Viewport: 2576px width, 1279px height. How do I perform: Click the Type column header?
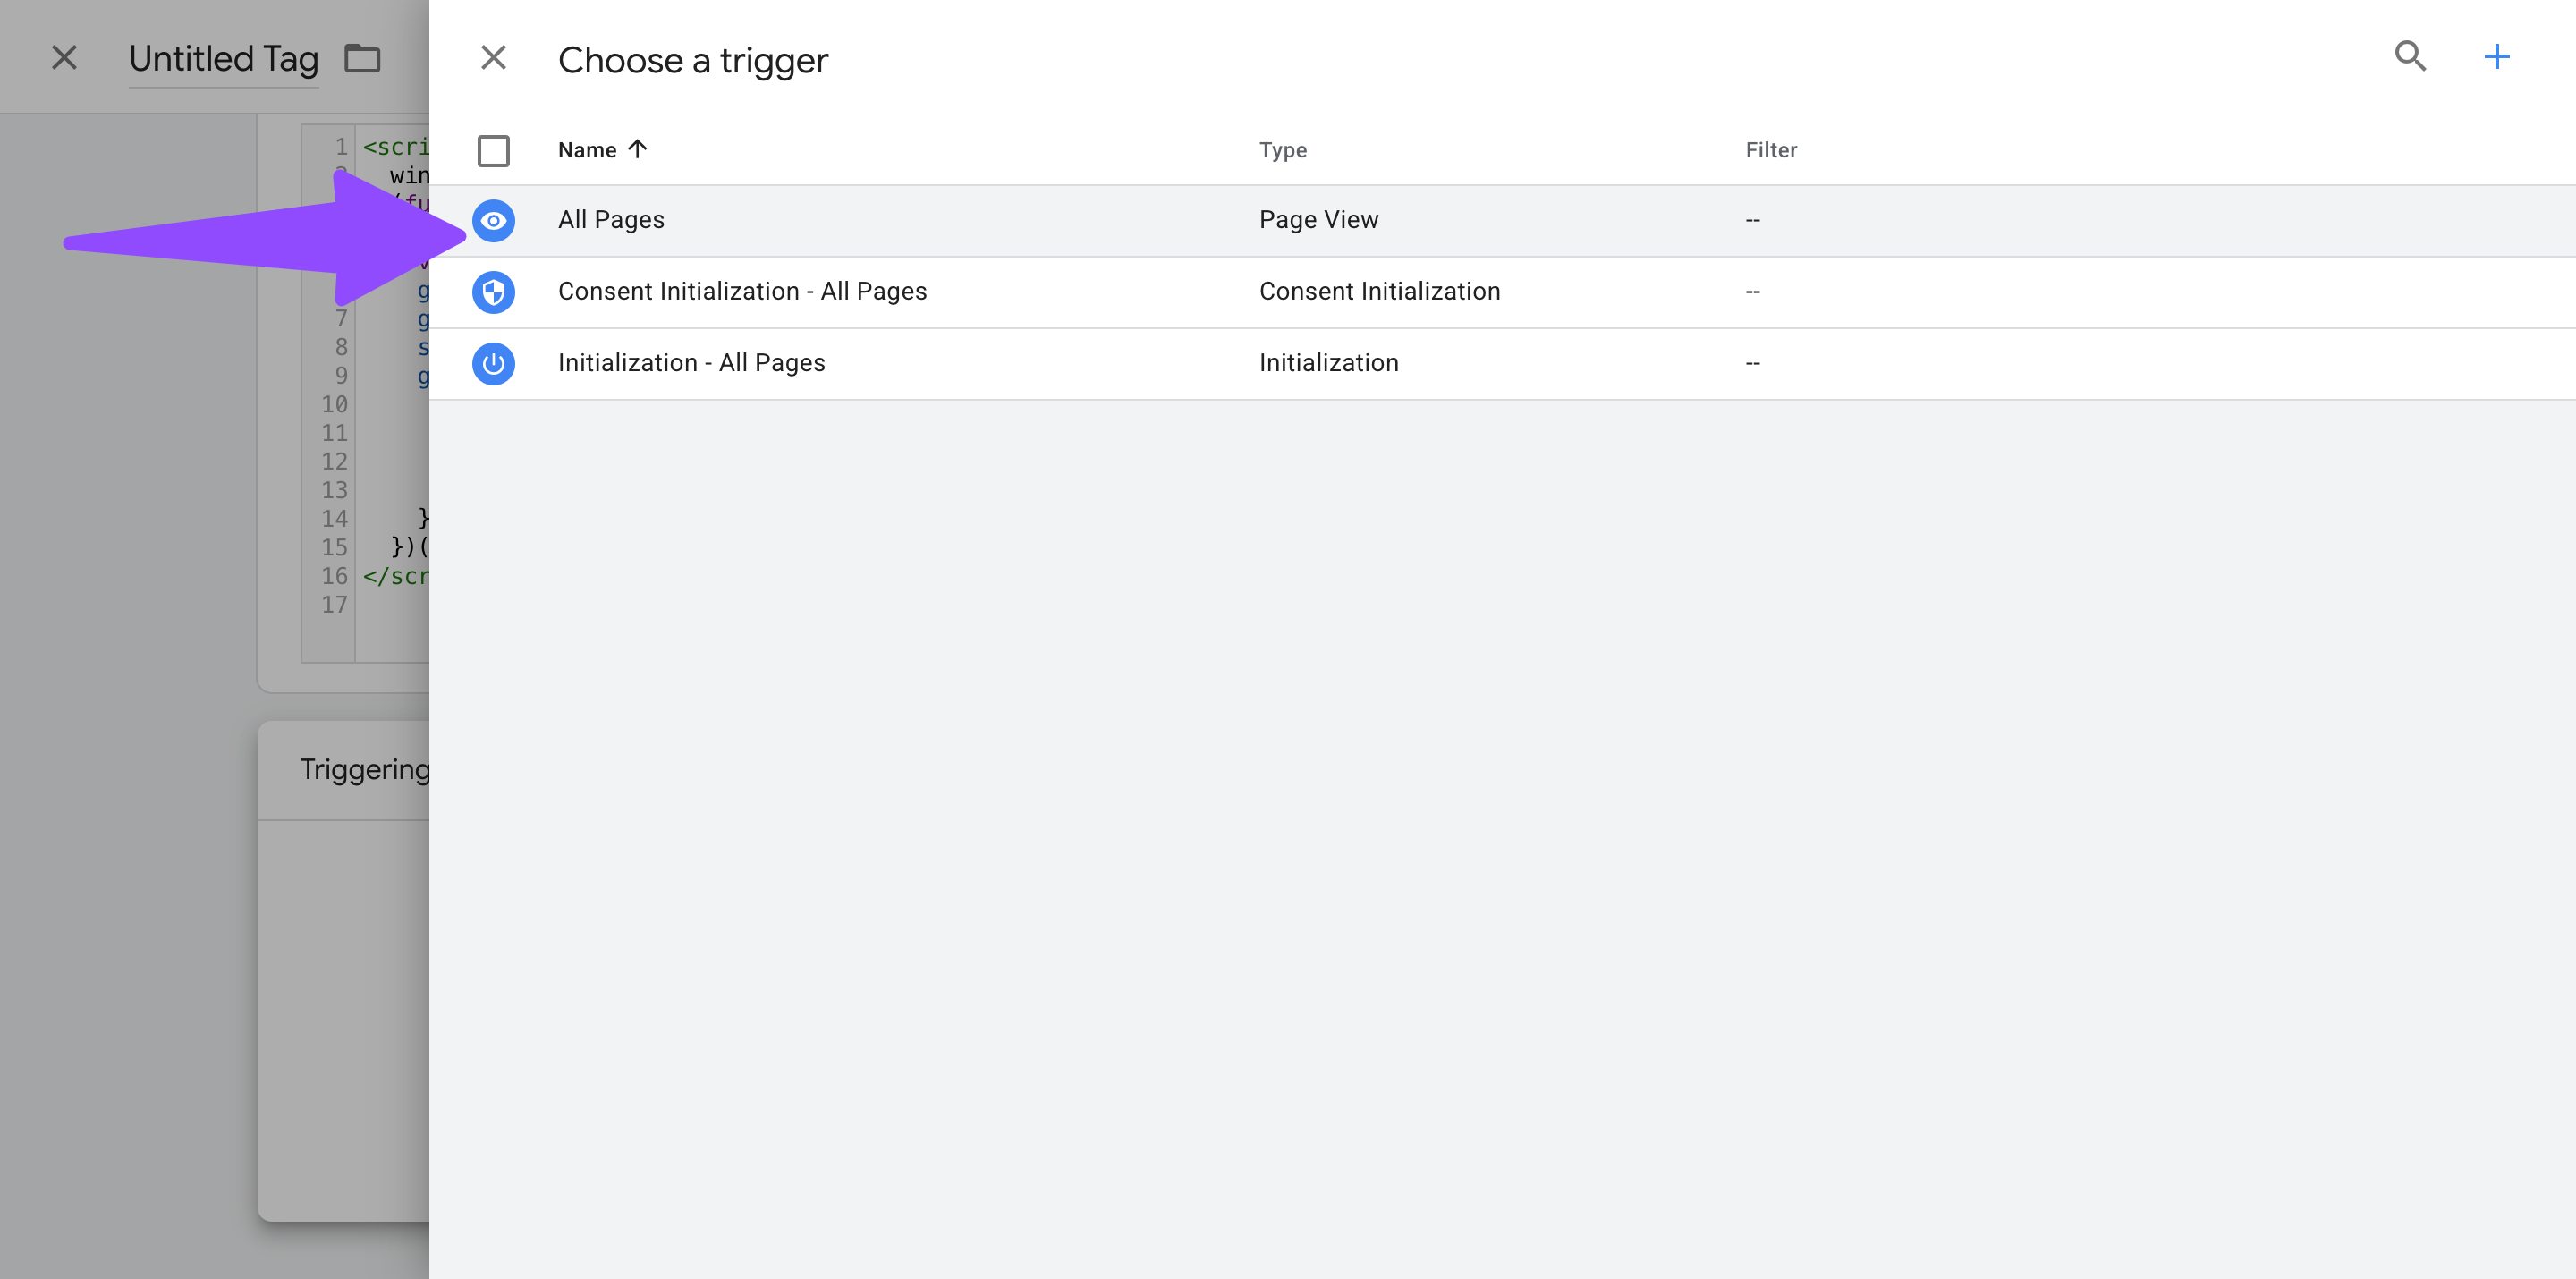pyautogui.click(x=1282, y=150)
